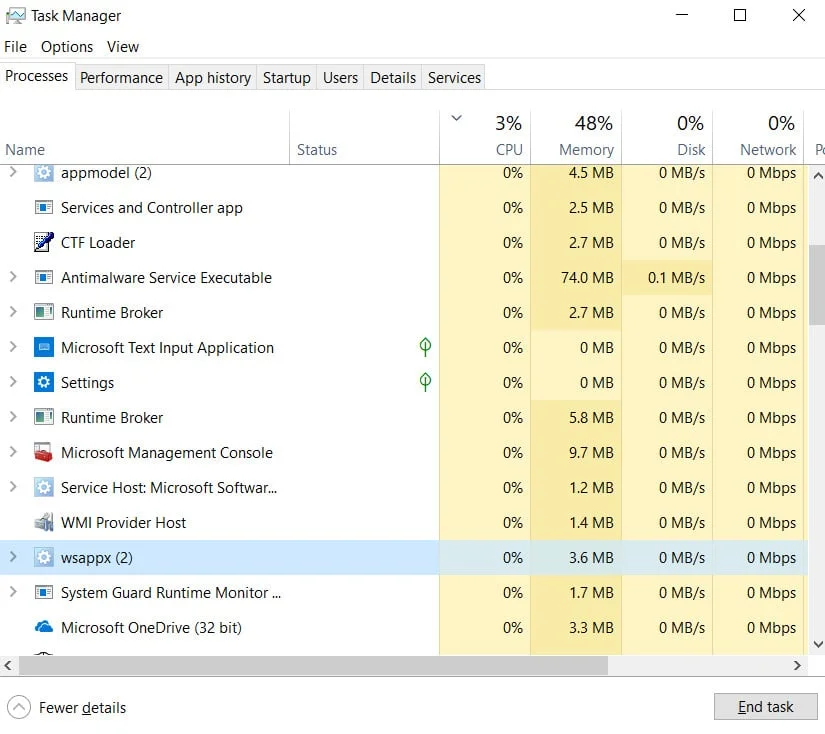The image size is (825, 734).
Task: Expand Service Host: Microsoft Softwar... row
Action: click(13, 487)
